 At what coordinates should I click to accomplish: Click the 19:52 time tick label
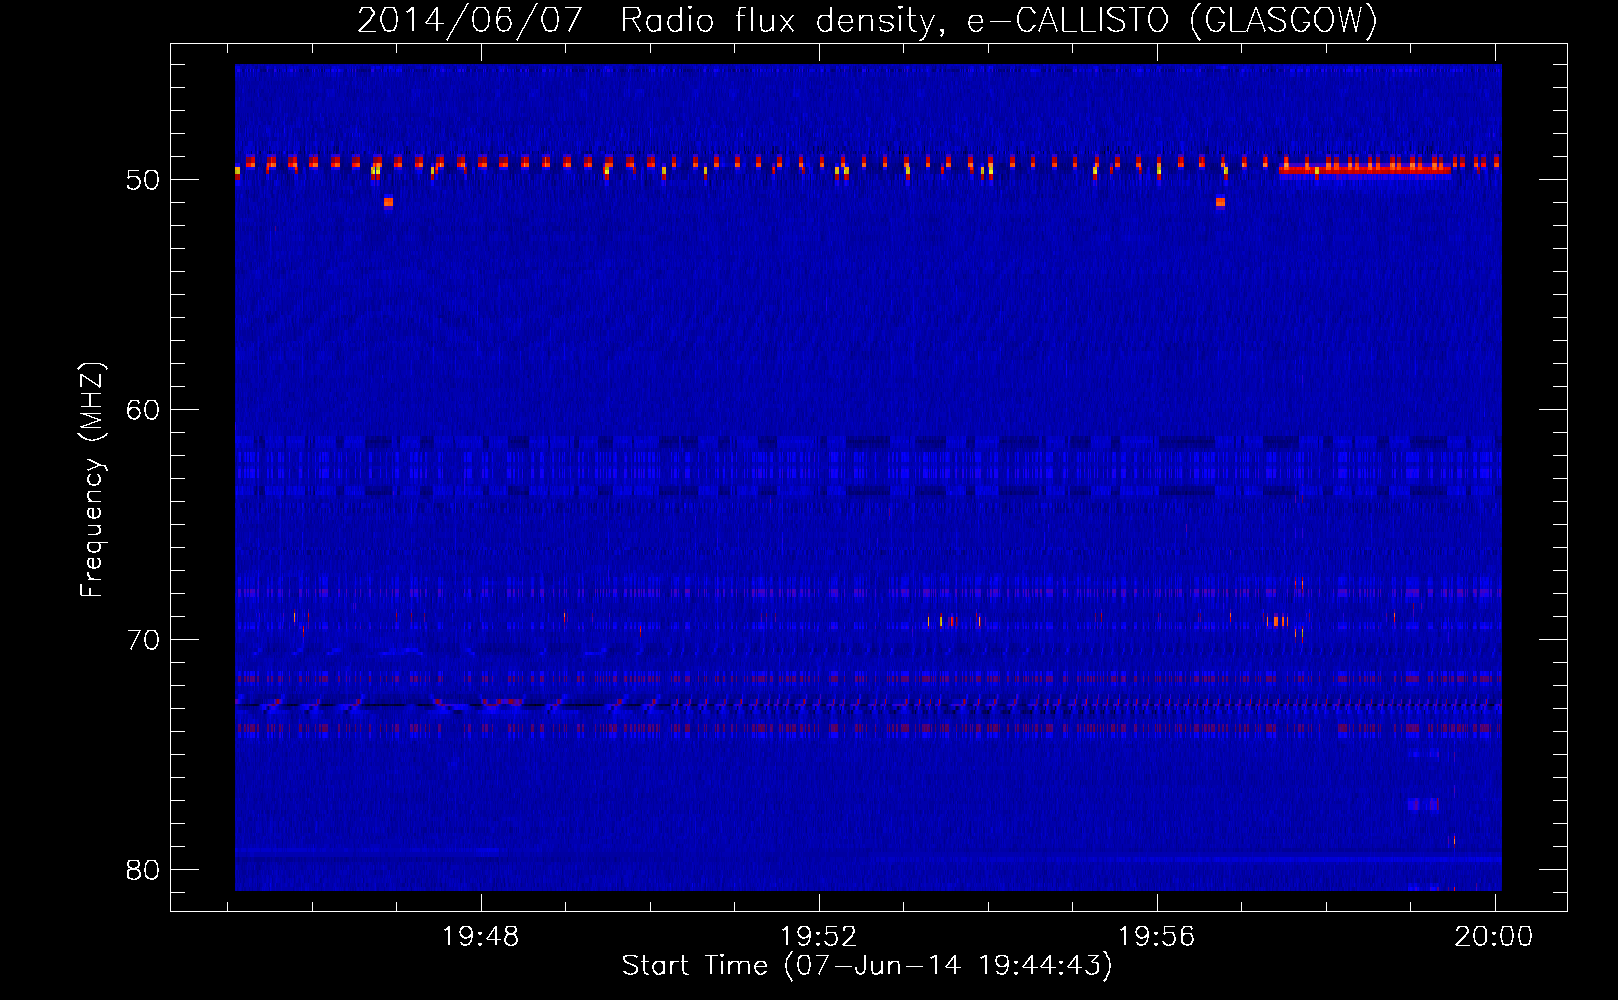[x=819, y=937]
